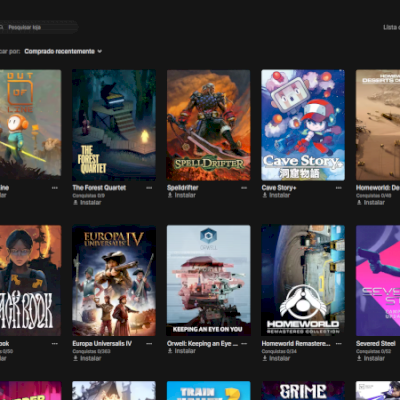Screen dimensions: 400x400
Task: Open the Homeworld Deserts cover thumbnail
Action: [378, 125]
